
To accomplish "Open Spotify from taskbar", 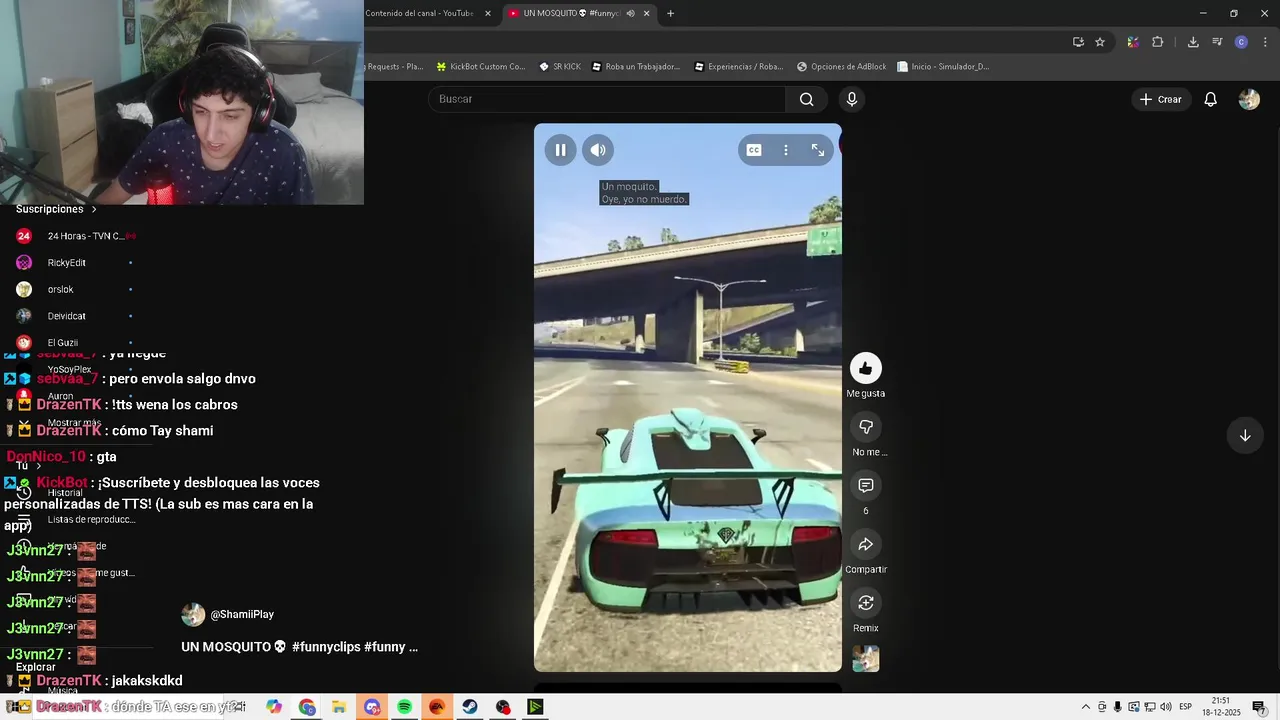I will [x=404, y=707].
